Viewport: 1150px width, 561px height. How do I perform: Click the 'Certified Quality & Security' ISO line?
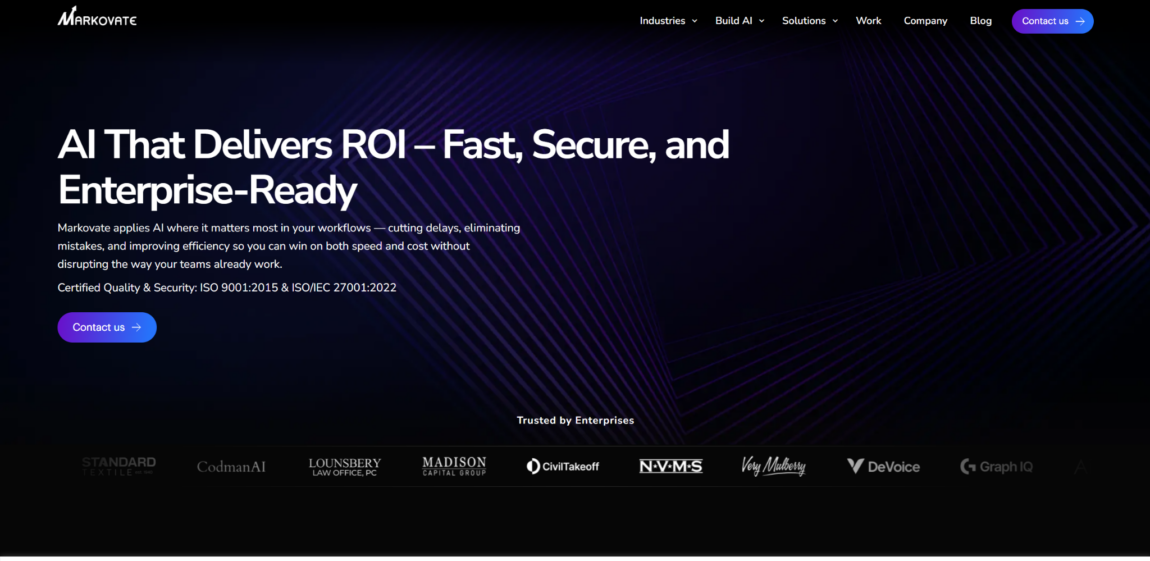227,287
